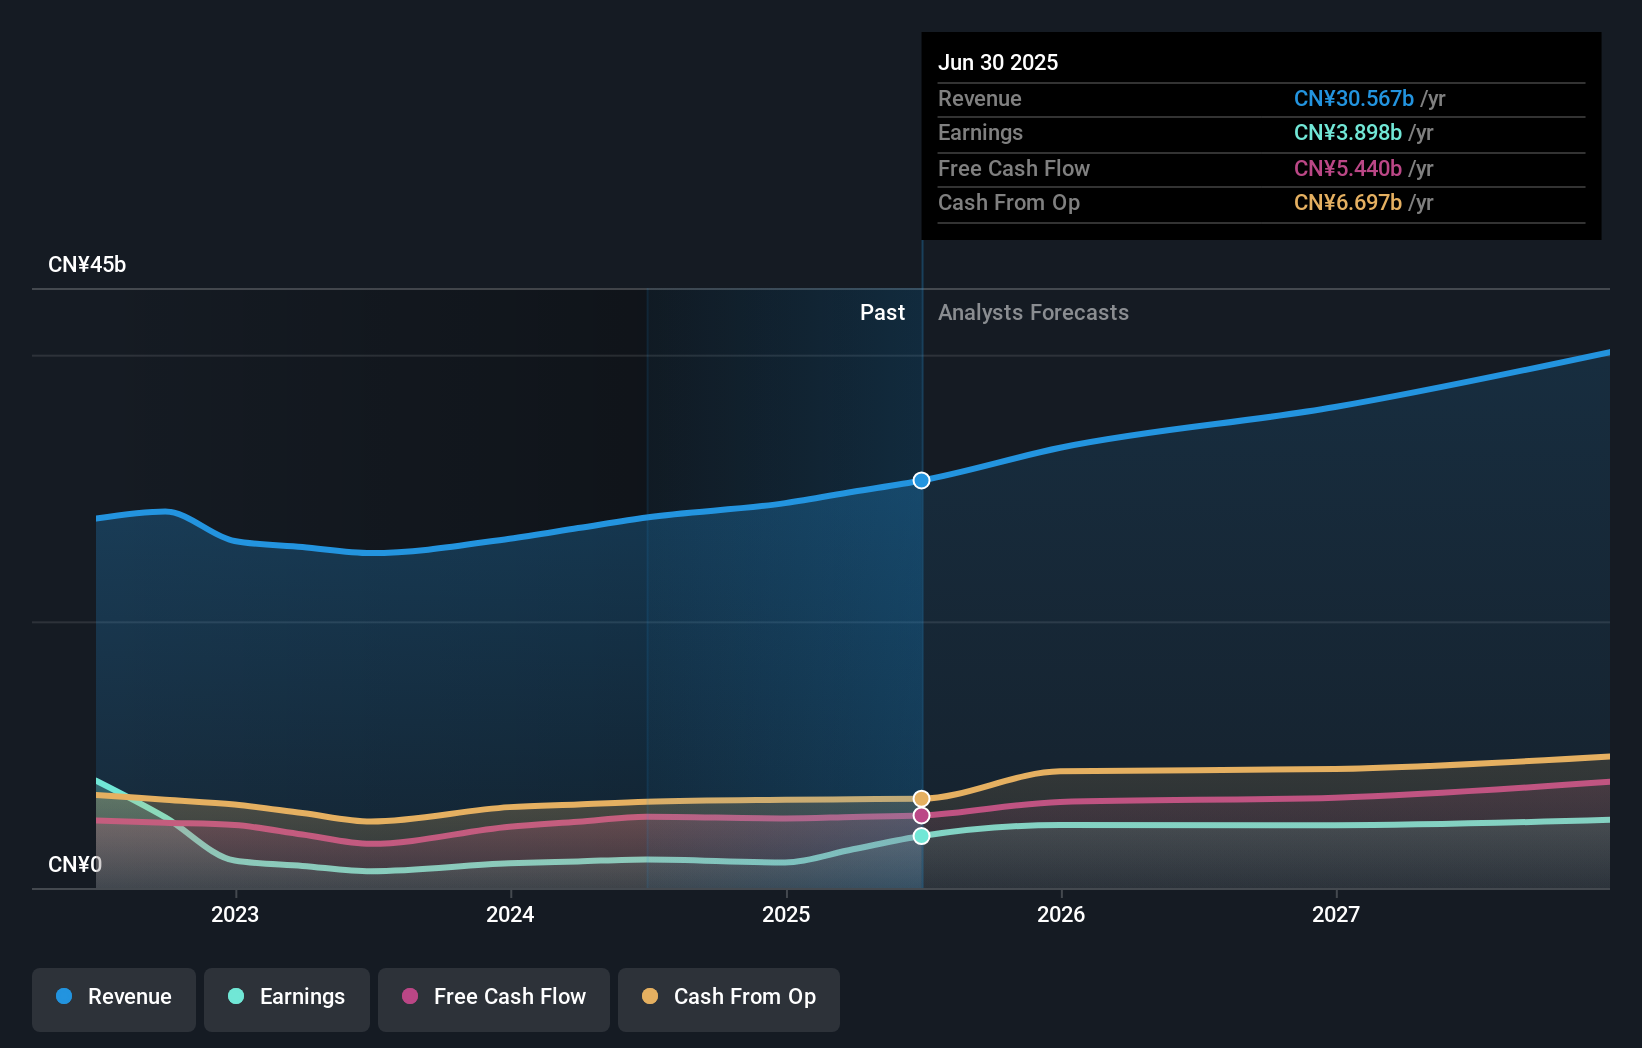The width and height of the screenshot is (1642, 1048).
Task: Select the teal Earnings chart marker
Action: 921,836
